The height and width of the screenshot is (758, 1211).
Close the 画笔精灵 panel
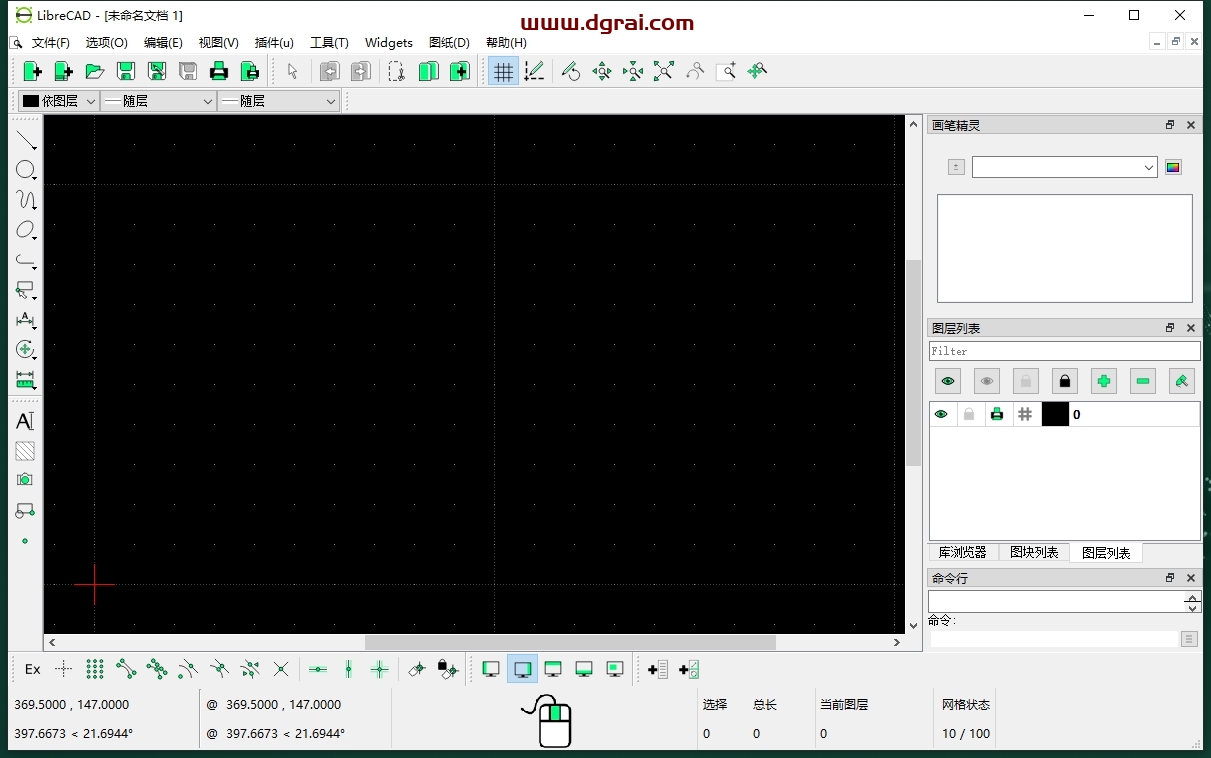click(1191, 125)
